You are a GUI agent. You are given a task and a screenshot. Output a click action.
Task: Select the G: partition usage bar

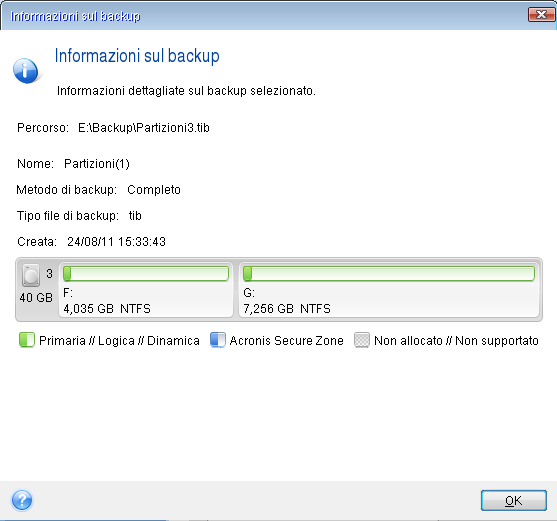389,274
